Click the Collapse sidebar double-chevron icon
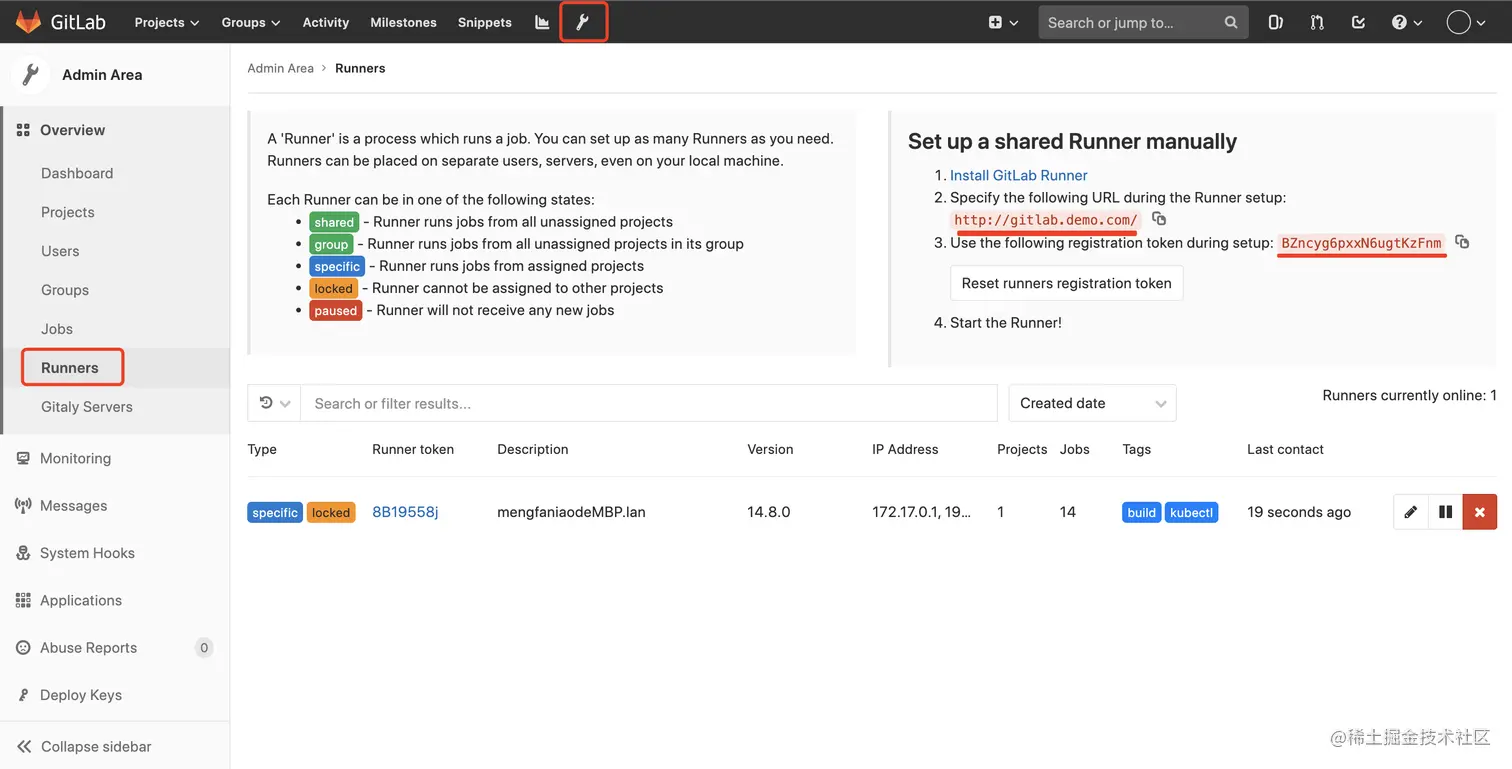Screen dimensions: 1512x769 click(x=24, y=747)
